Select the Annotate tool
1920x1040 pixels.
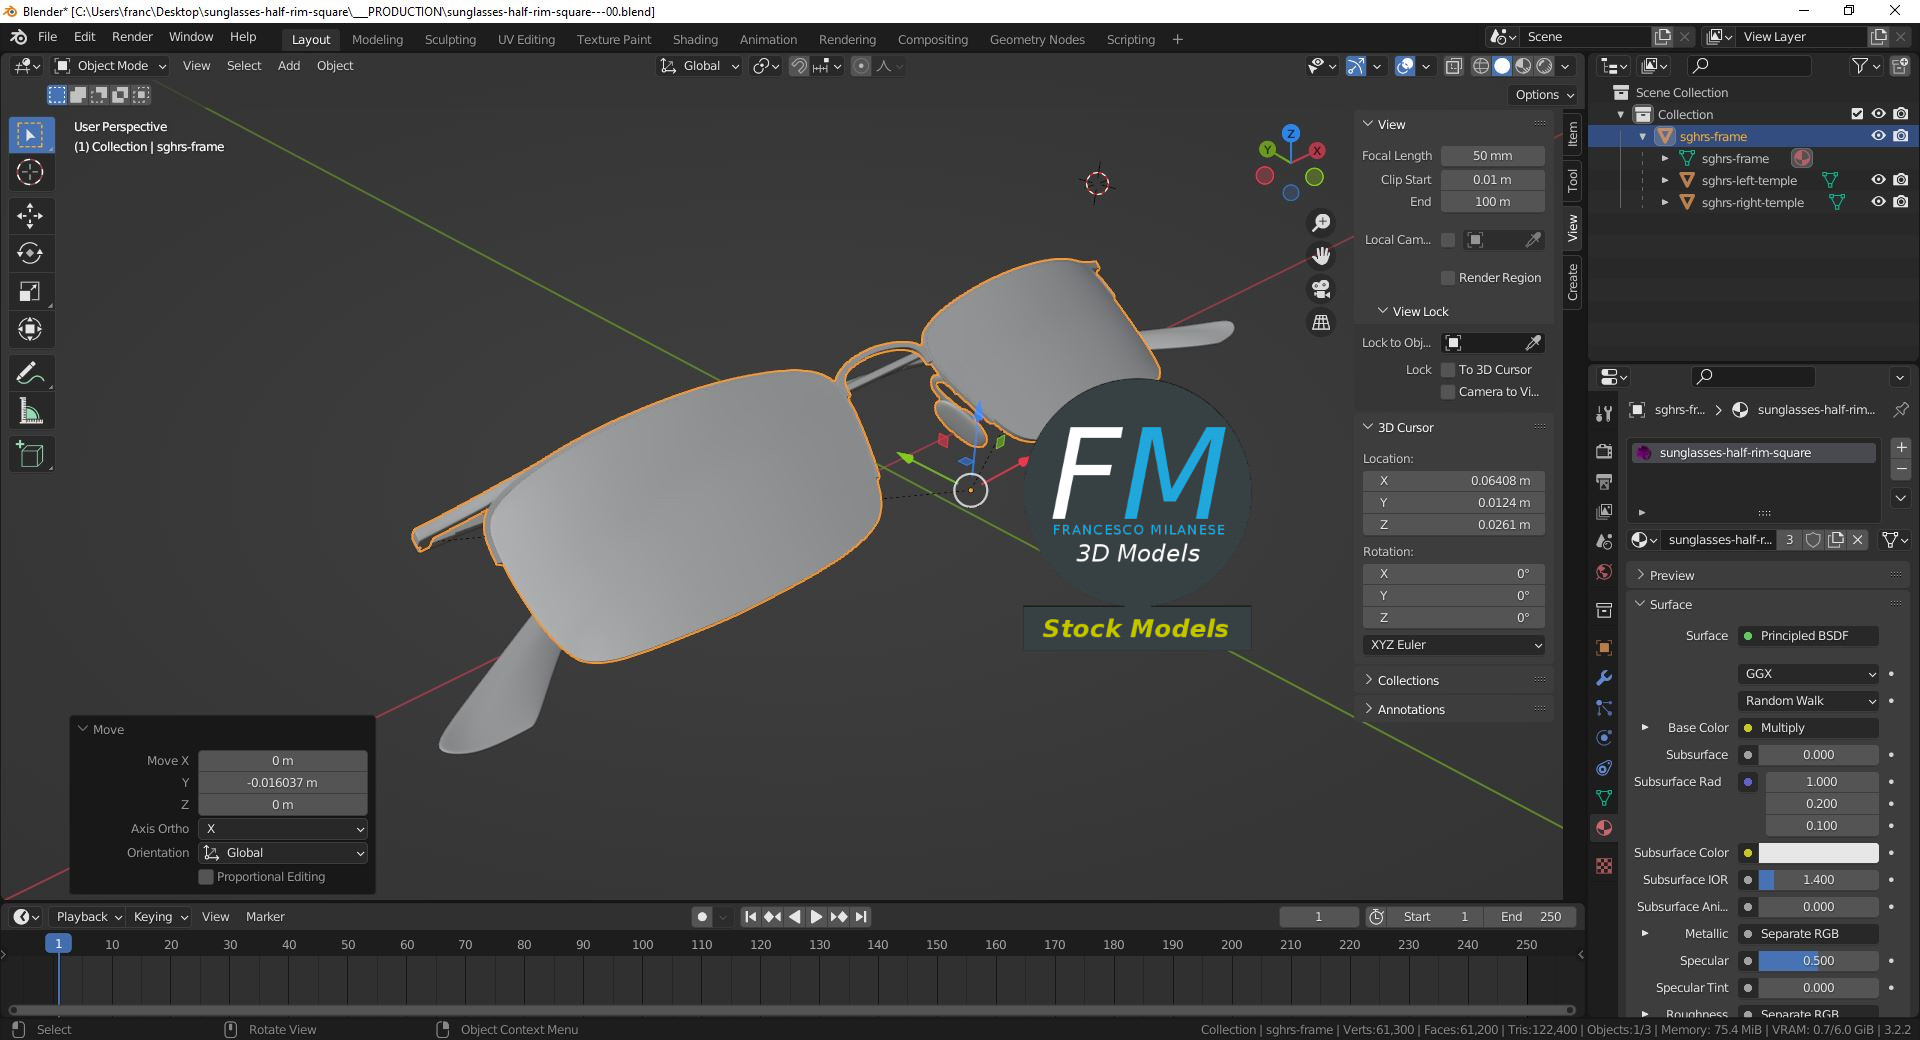[31, 374]
